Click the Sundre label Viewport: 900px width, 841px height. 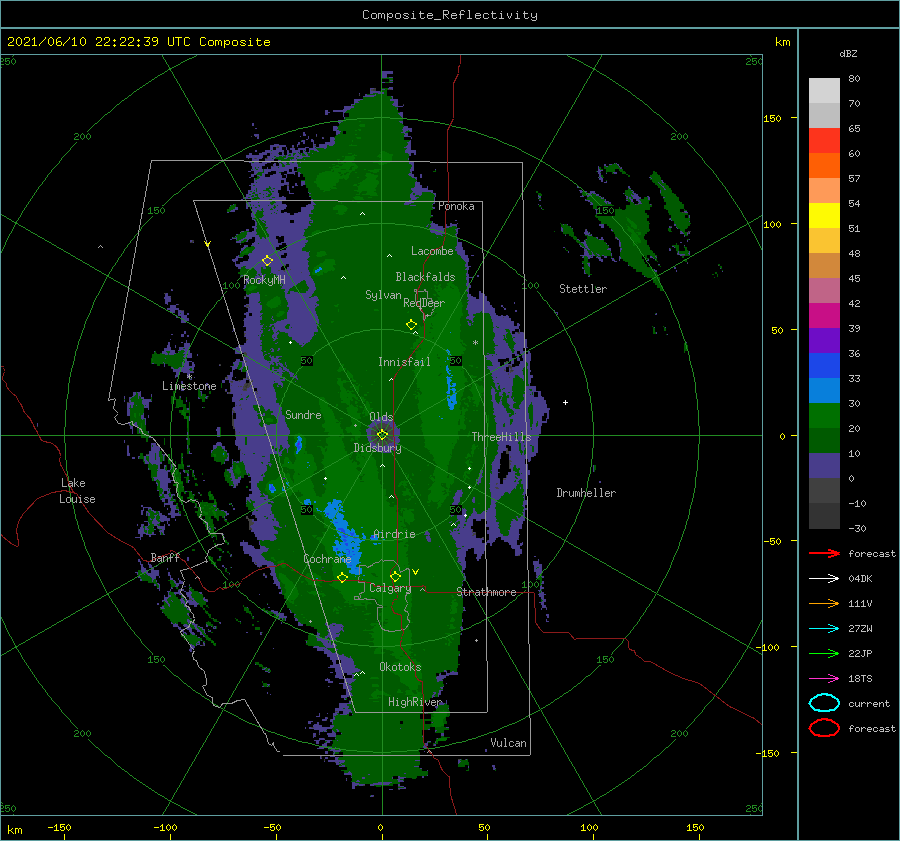pos(303,414)
